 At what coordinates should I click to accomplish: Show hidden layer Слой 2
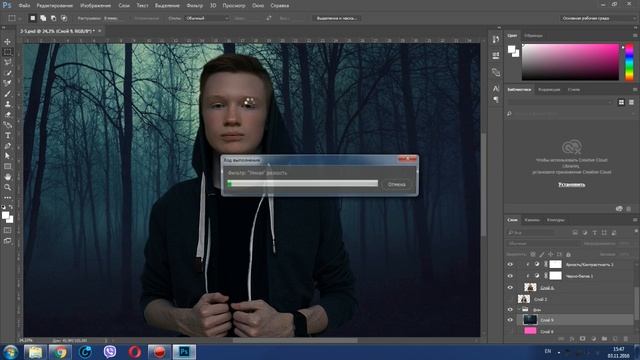click(x=510, y=299)
